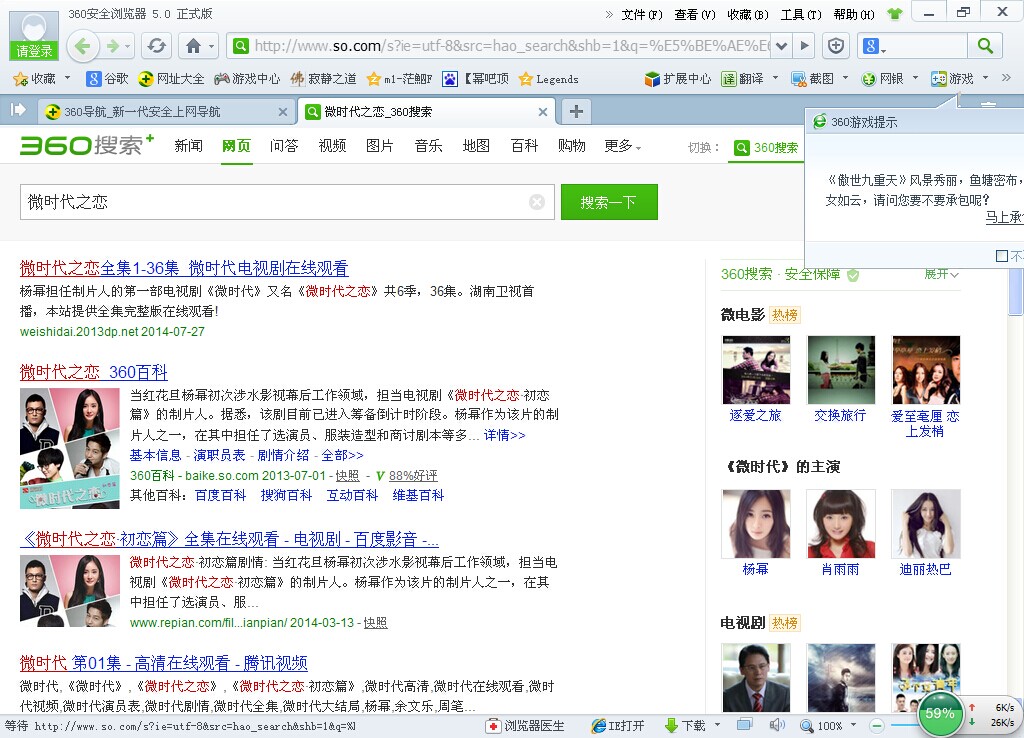Viewport: 1024px width, 738px height.
Task: Open the 网址大全 bookmark
Action: [171, 79]
